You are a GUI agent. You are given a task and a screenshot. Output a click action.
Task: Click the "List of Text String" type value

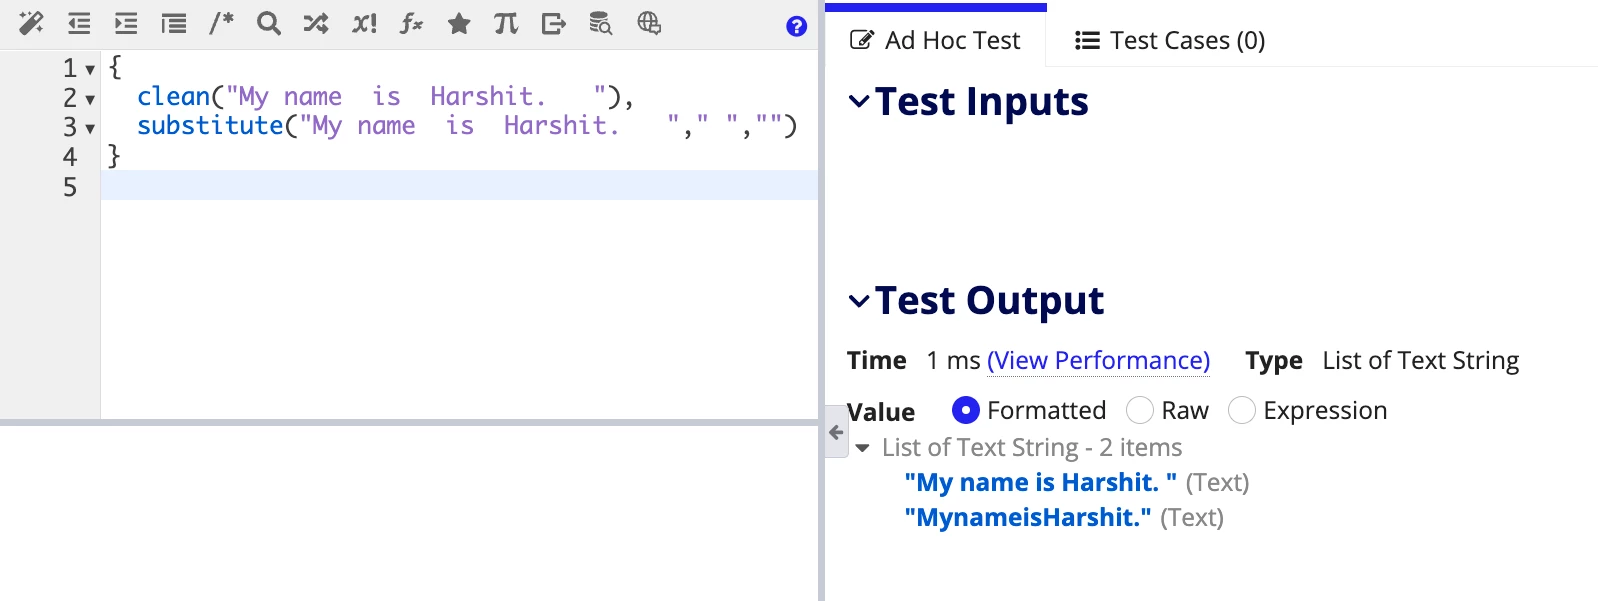pos(1420,360)
